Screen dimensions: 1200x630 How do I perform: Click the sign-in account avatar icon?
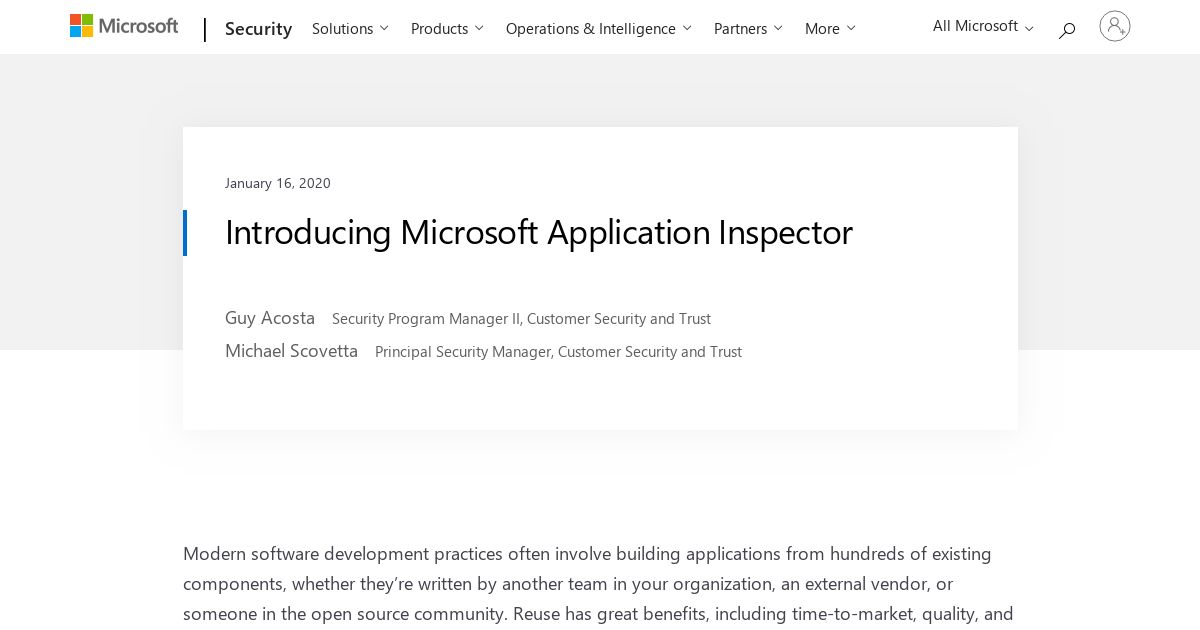(x=1115, y=26)
